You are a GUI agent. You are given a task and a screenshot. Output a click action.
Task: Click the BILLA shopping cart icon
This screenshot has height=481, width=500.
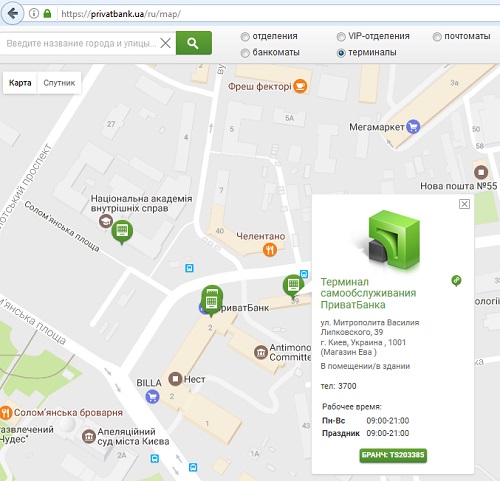(x=152, y=397)
